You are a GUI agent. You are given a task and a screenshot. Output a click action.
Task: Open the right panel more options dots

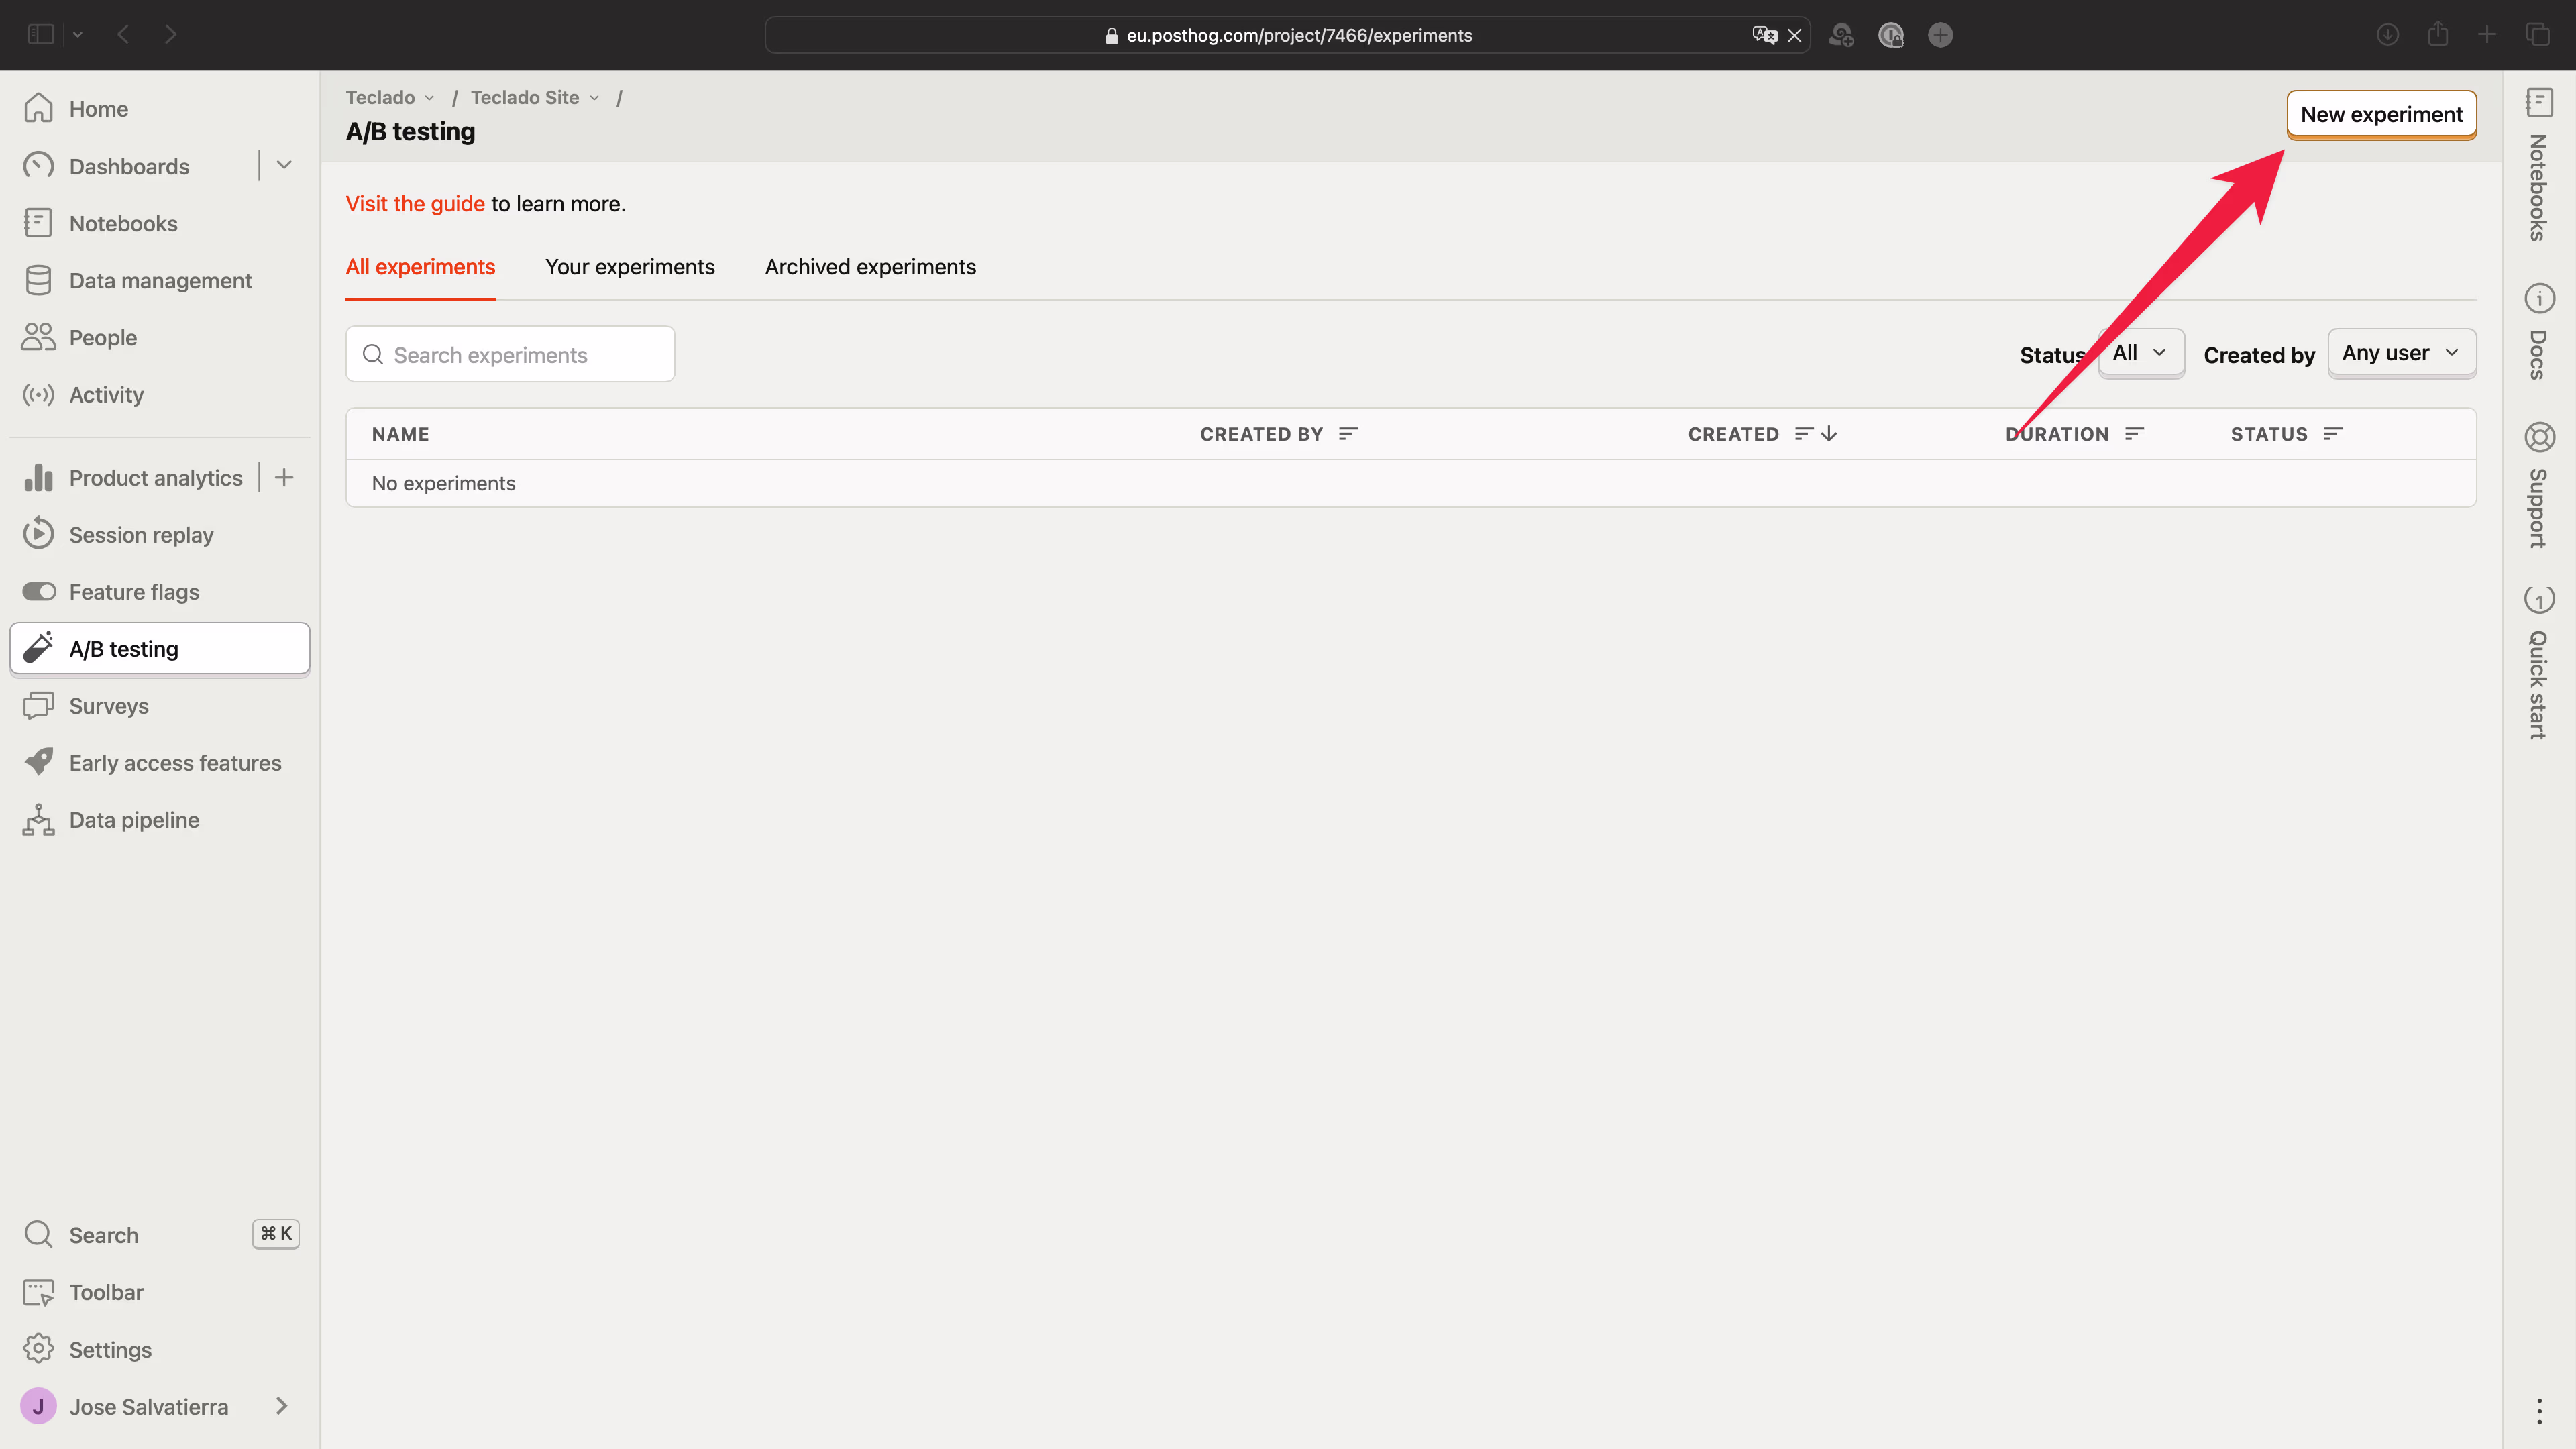tap(2539, 1411)
